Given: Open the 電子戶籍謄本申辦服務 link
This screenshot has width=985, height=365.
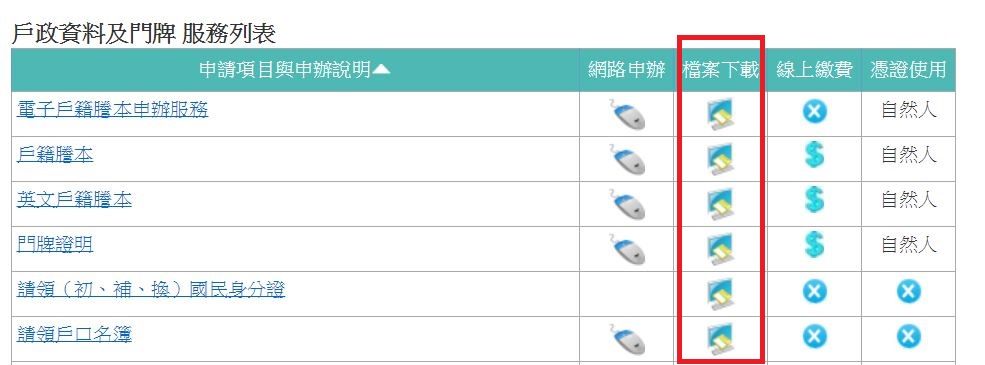Looking at the screenshot, I should 112,111.
